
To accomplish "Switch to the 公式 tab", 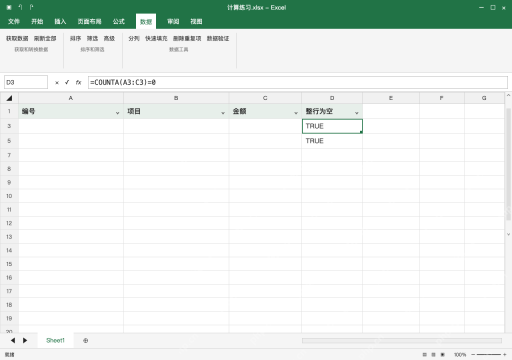I will pyautogui.click(x=119, y=22).
